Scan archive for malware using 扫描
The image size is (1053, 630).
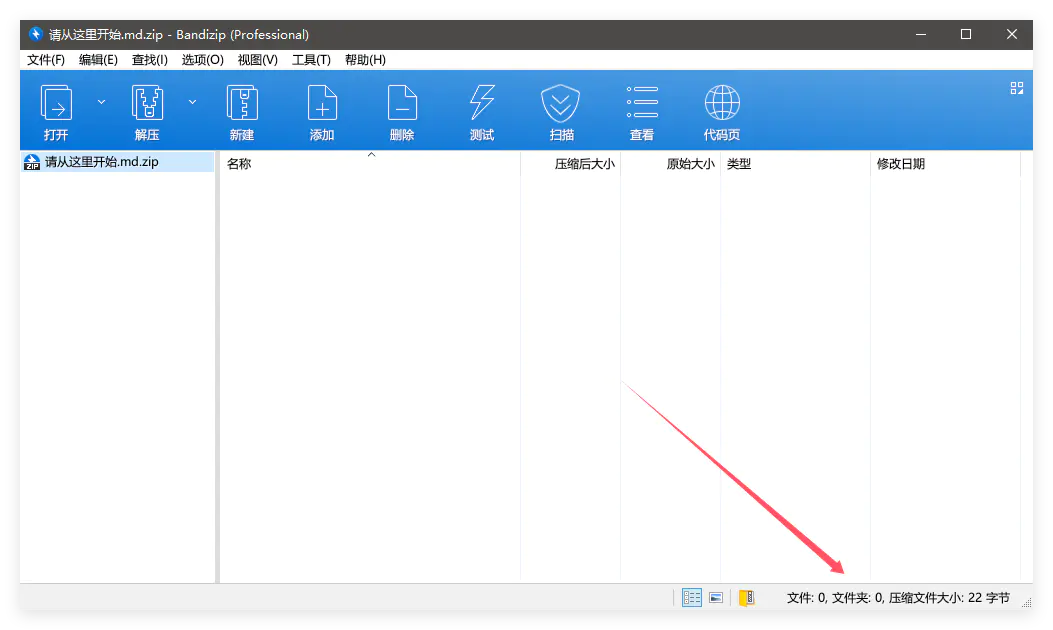pos(561,110)
